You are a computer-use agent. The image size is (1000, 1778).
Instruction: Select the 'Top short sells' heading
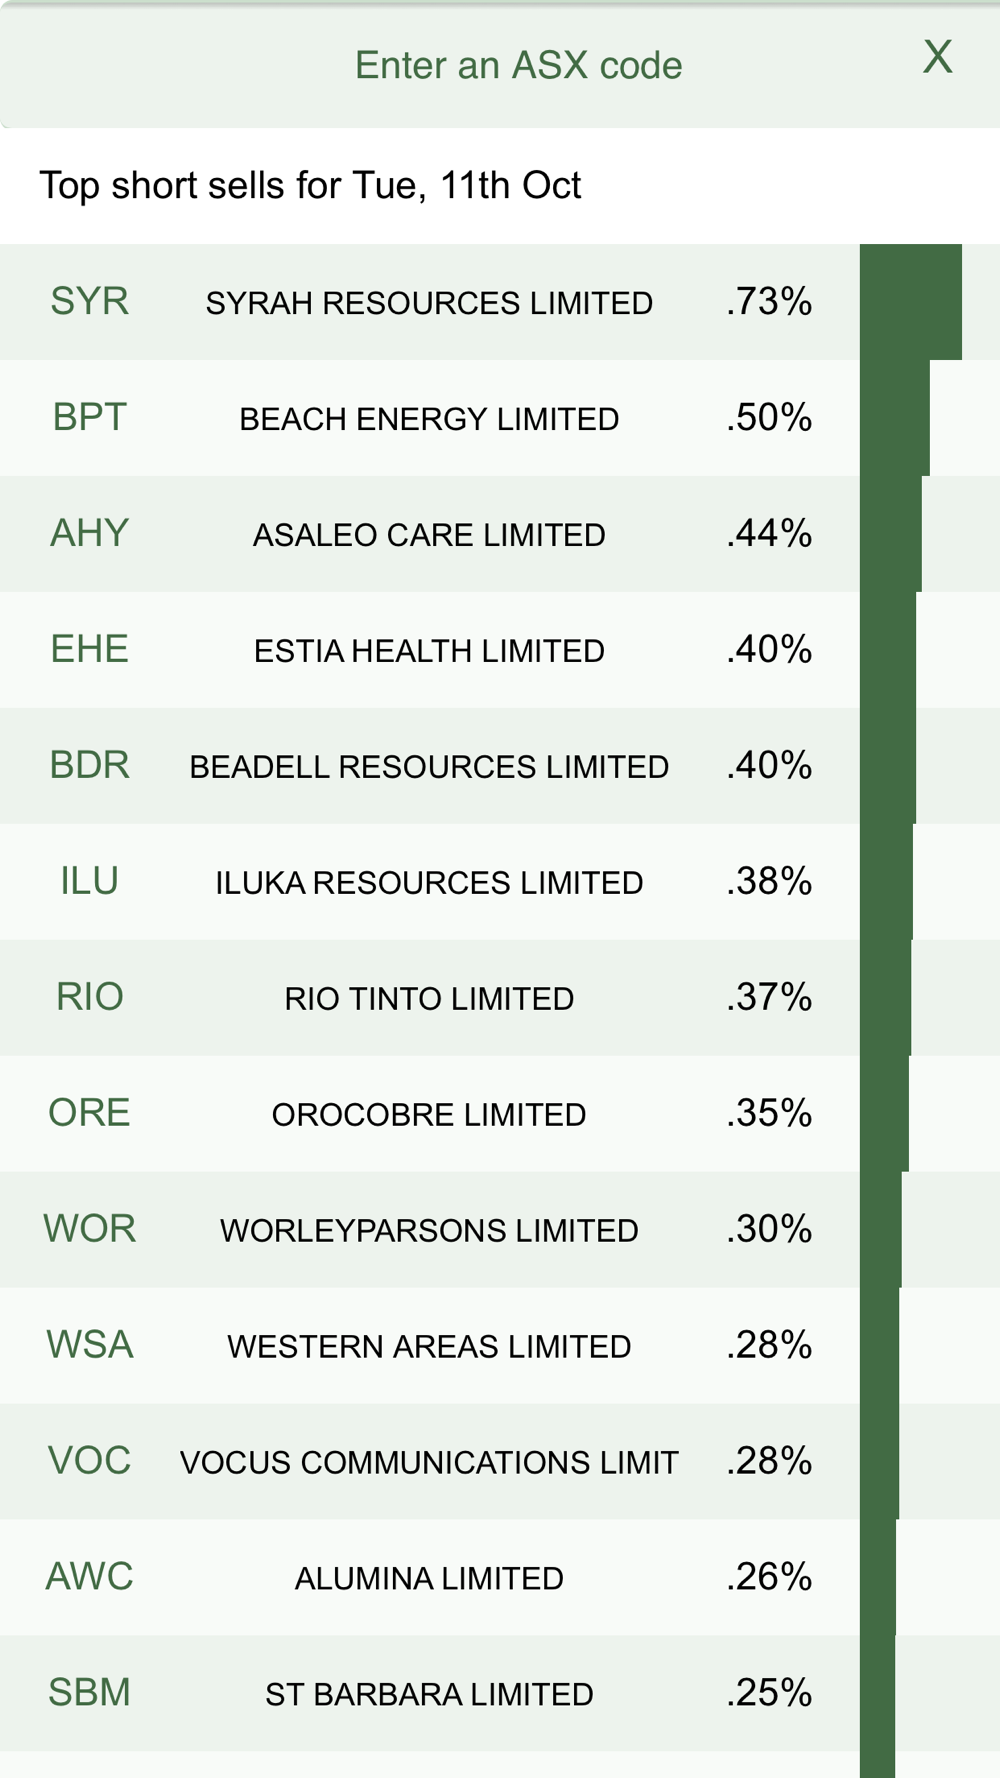pos(310,186)
